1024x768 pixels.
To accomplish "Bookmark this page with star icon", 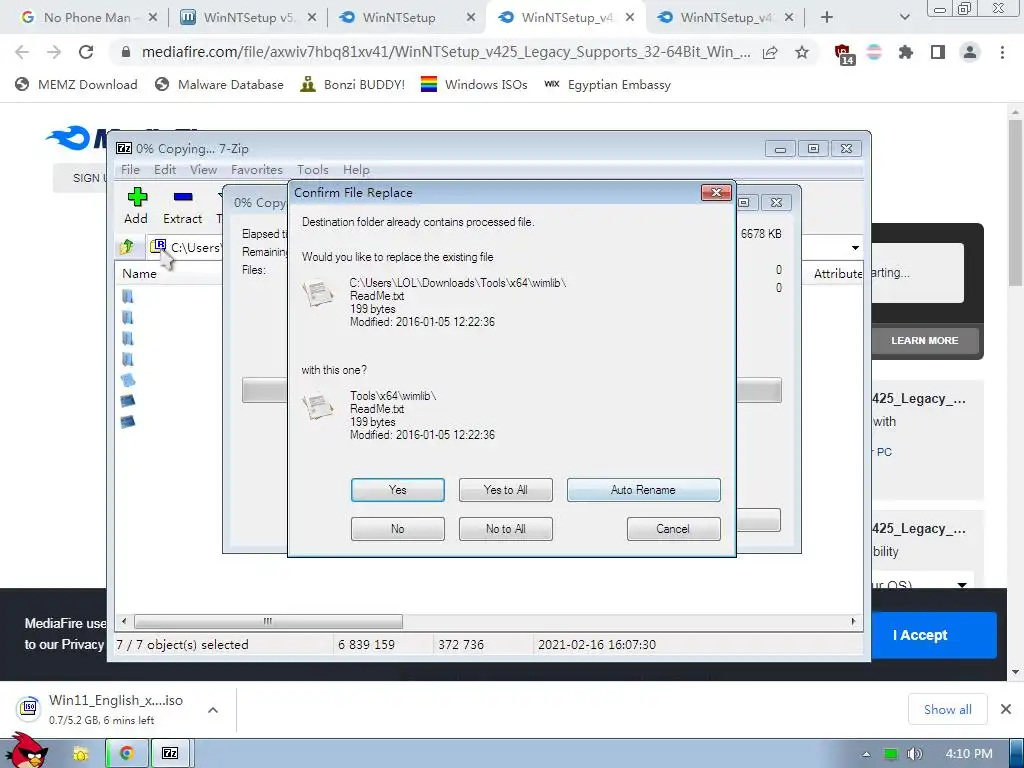I will point(802,52).
